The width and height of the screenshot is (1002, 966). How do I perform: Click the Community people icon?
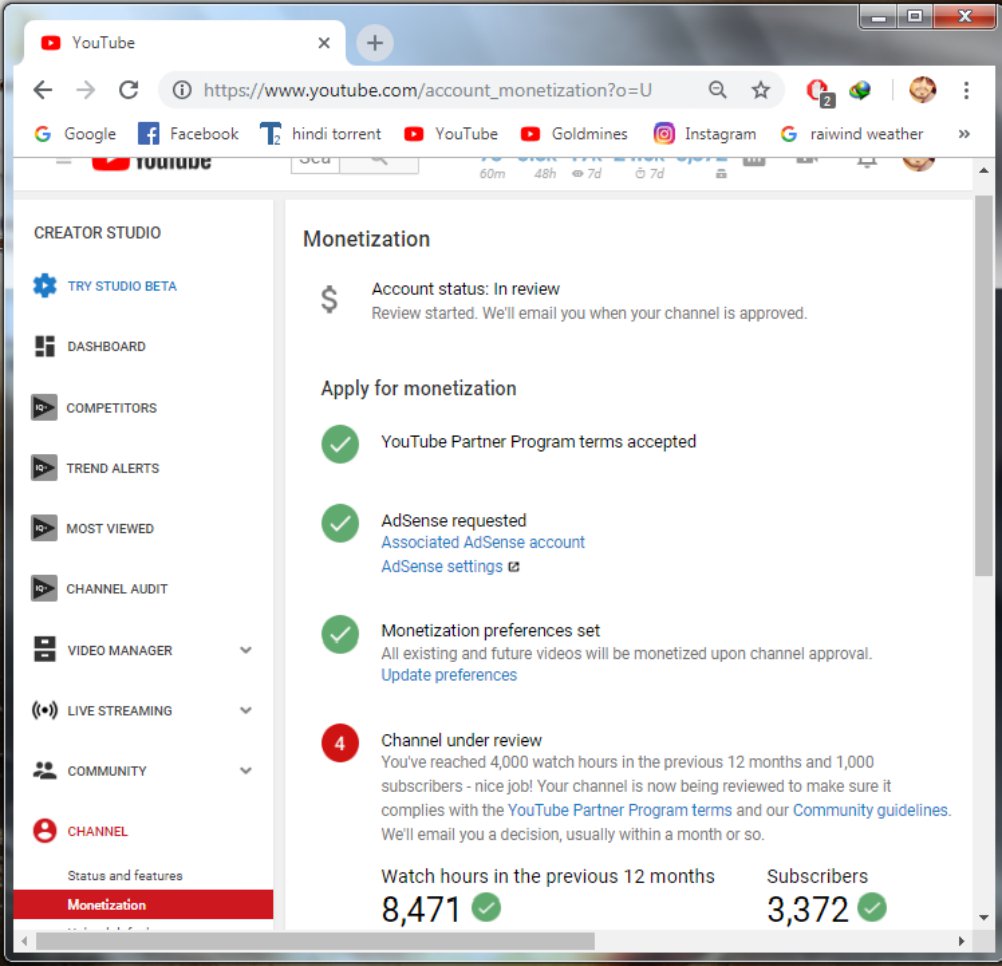[x=45, y=770]
